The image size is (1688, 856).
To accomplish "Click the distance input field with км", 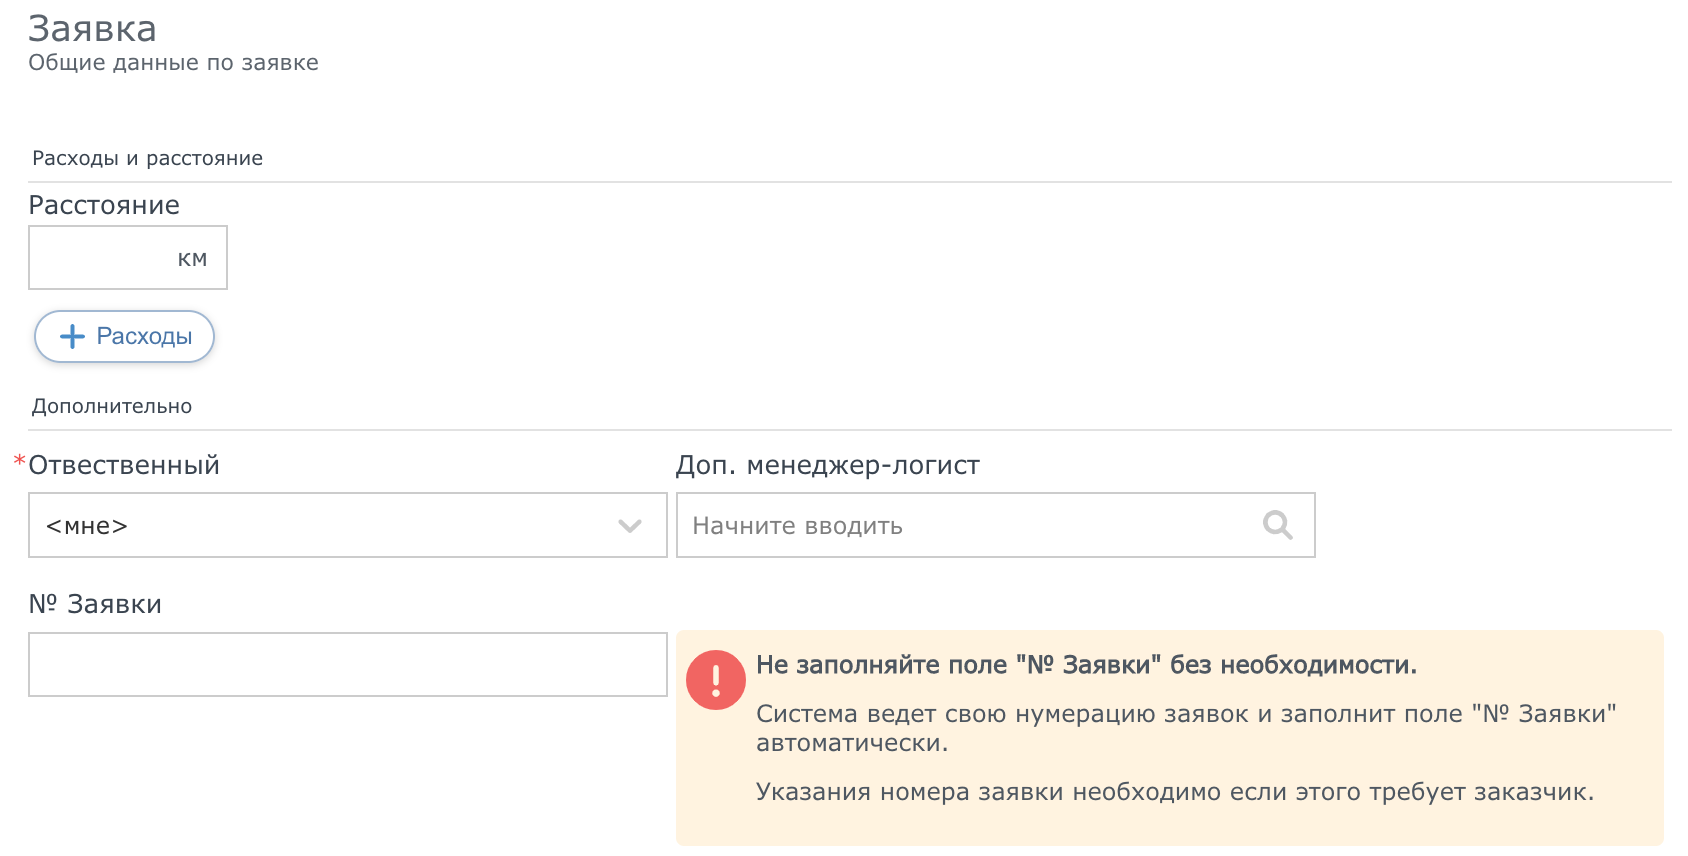I will click(128, 258).
